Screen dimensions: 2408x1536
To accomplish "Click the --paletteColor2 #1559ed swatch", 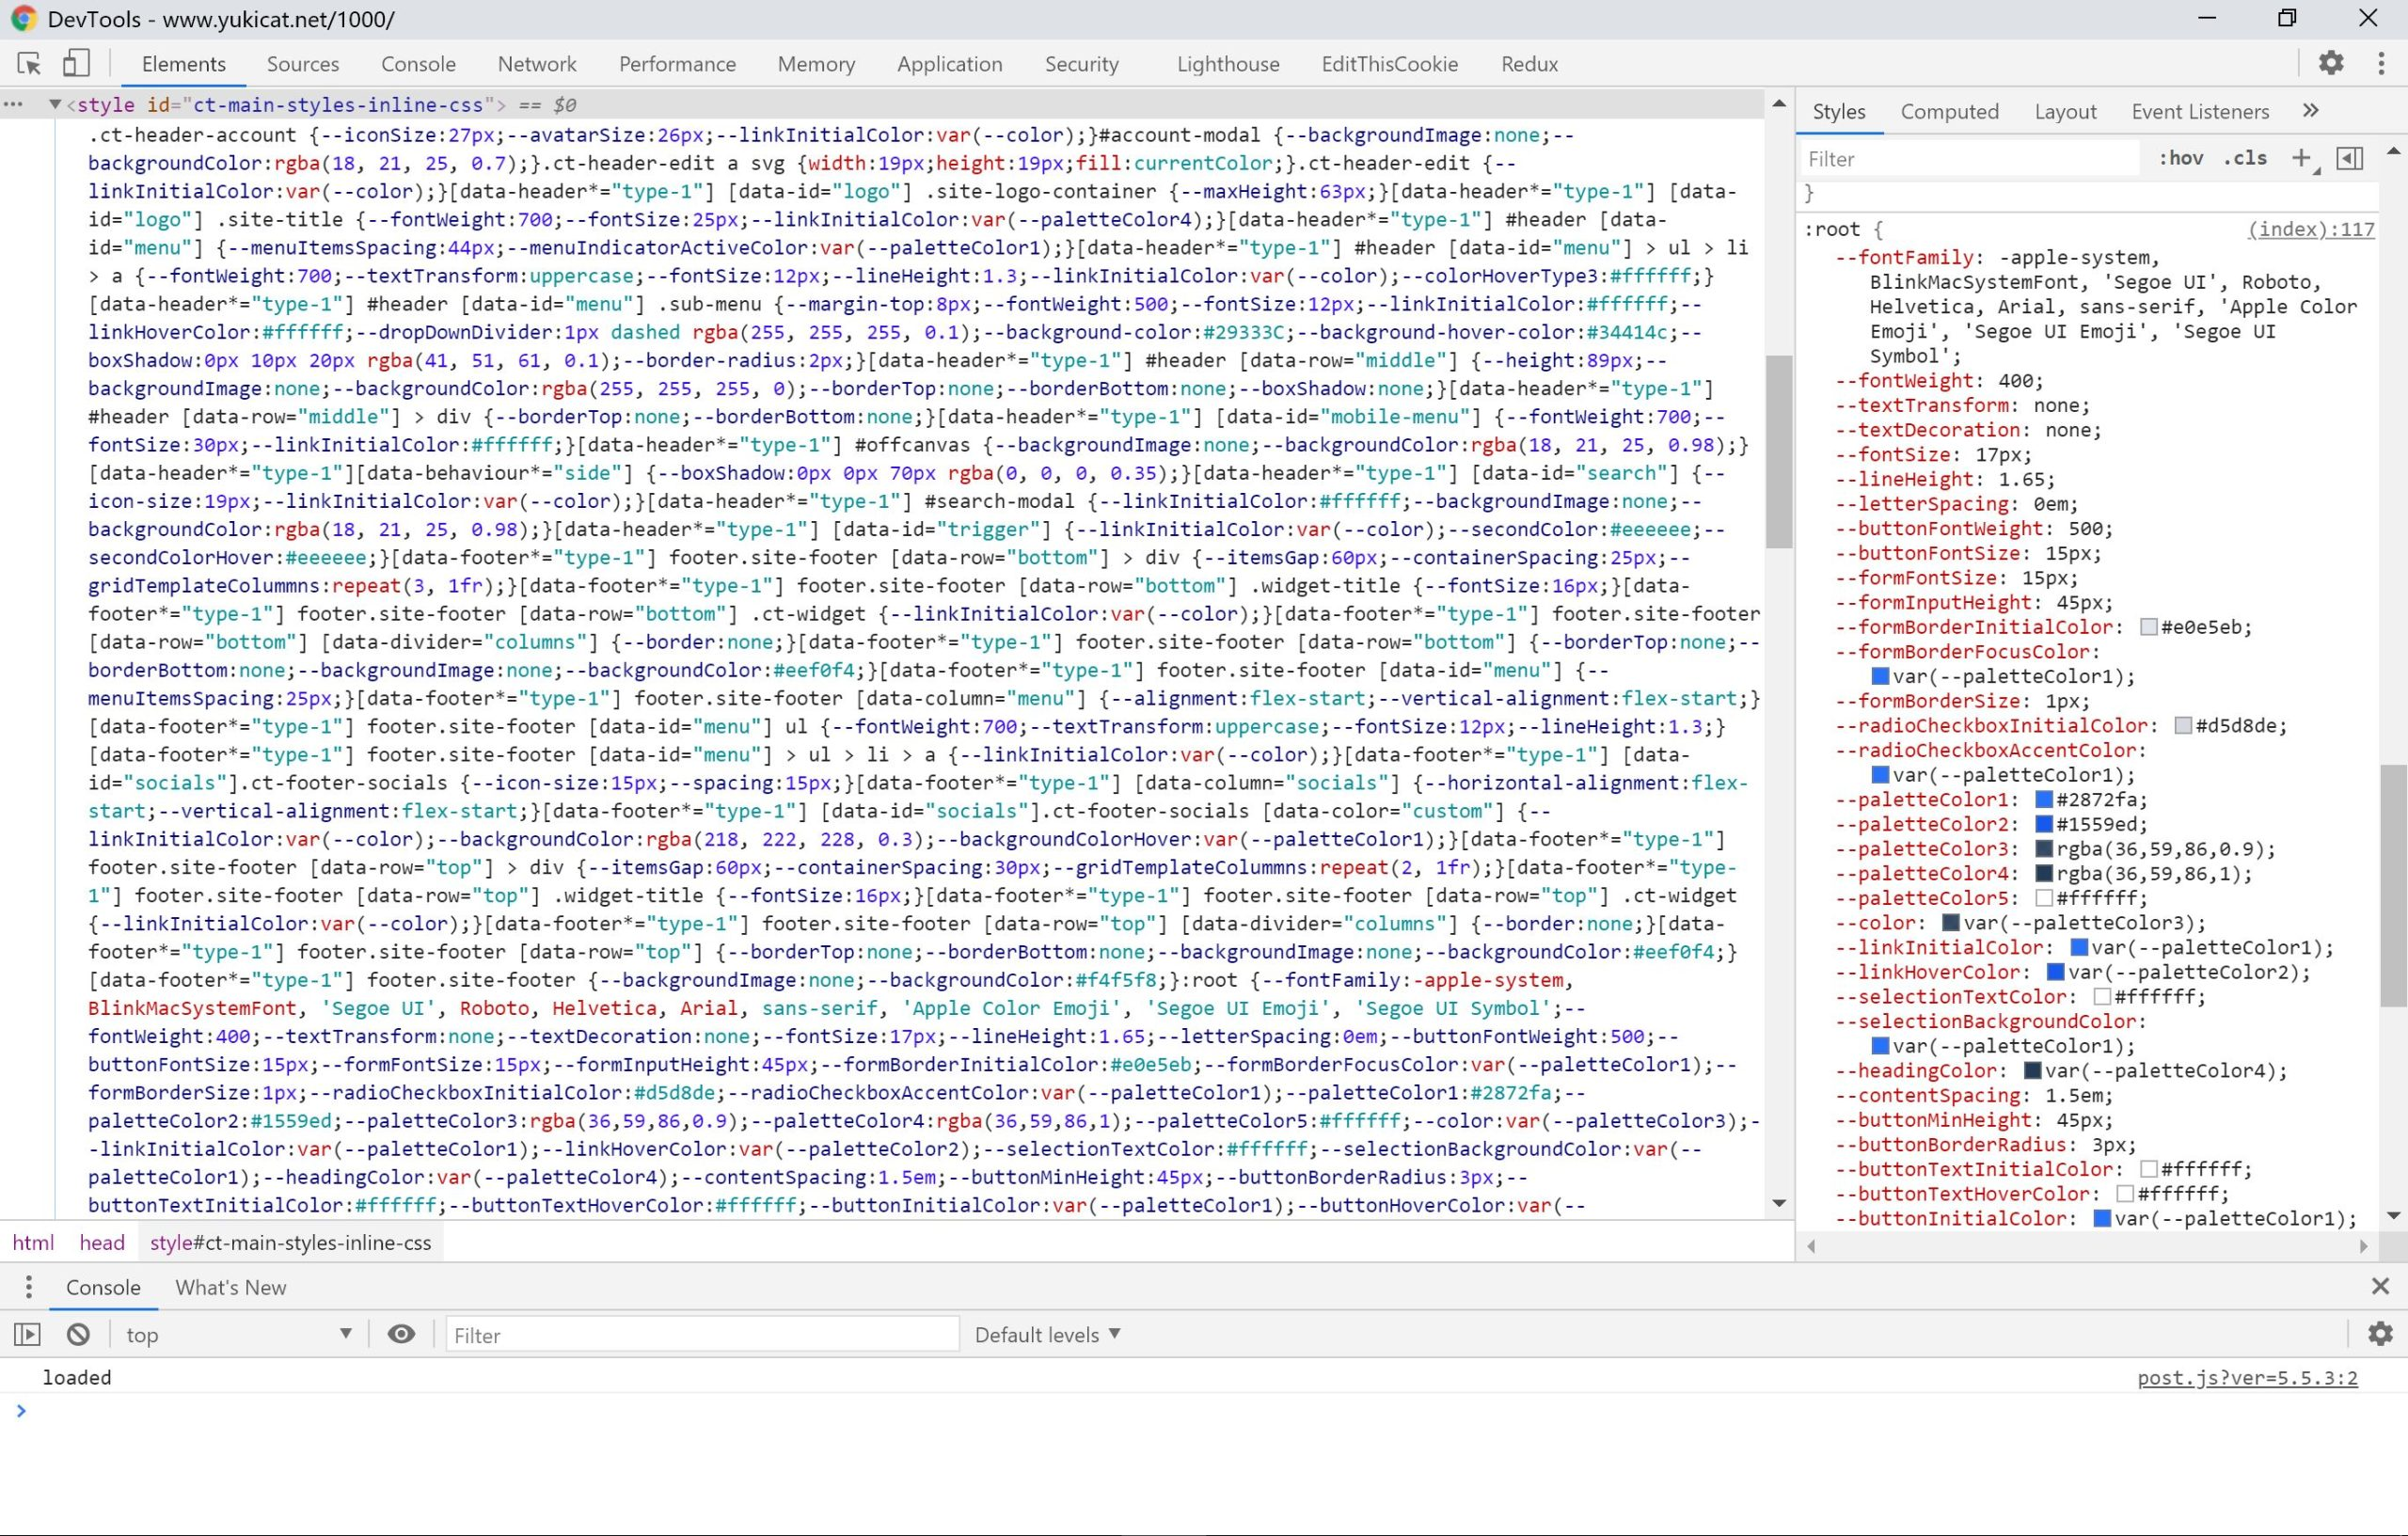I will (2044, 824).
